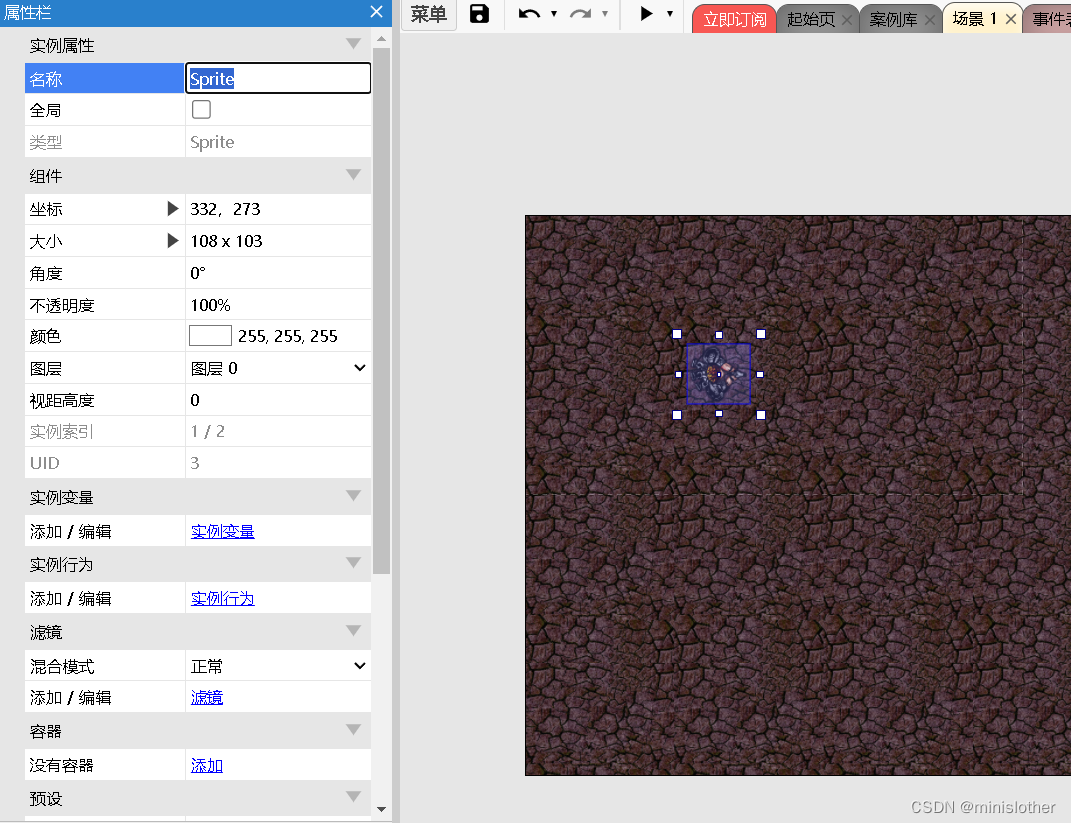This screenshot has height=823, width=1071.
Task: Collapse the 实例变量 section
Action: 353,495
